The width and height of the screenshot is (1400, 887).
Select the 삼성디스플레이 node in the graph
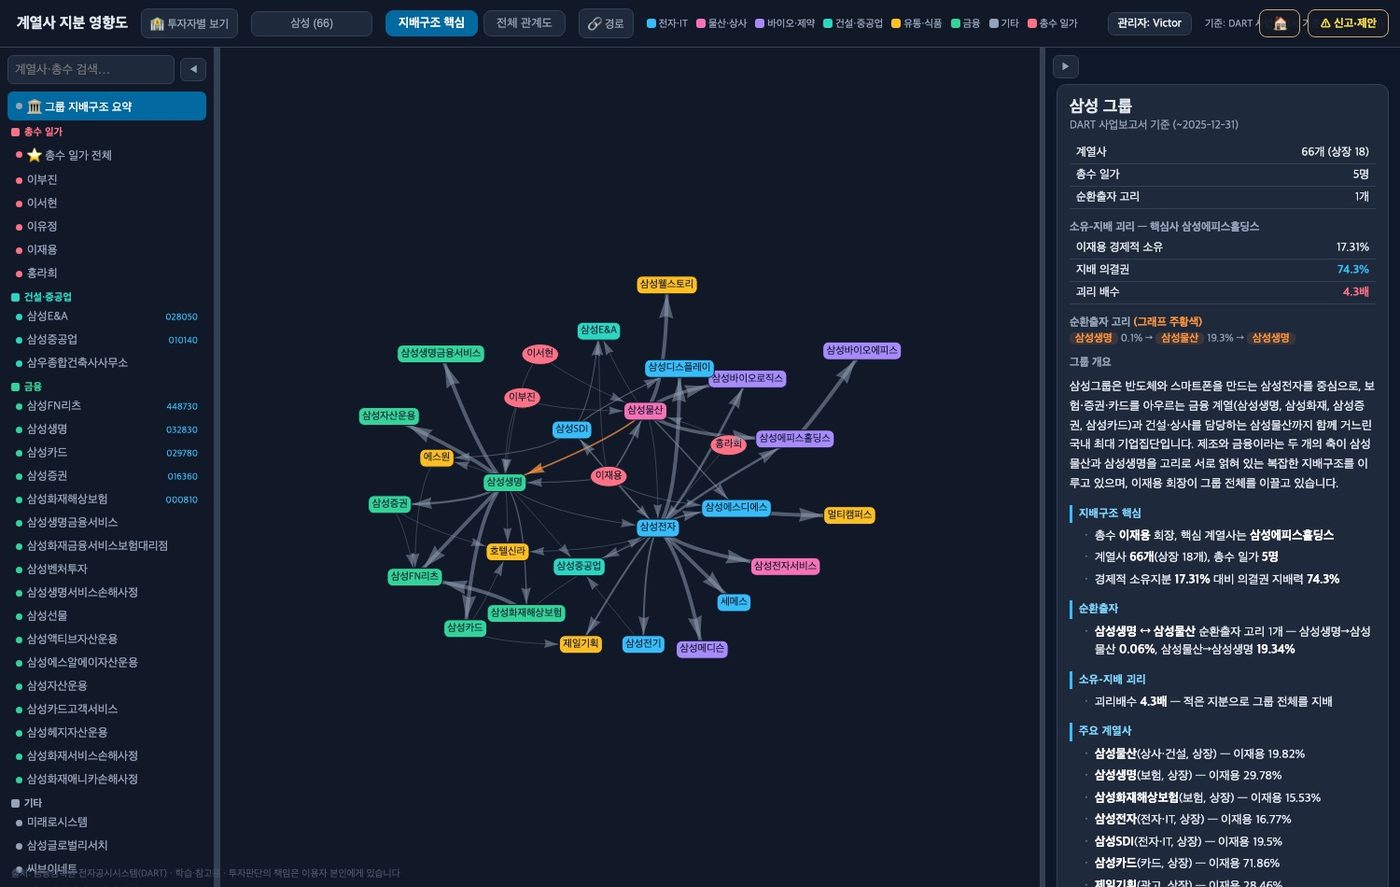[x=679, y=368]
